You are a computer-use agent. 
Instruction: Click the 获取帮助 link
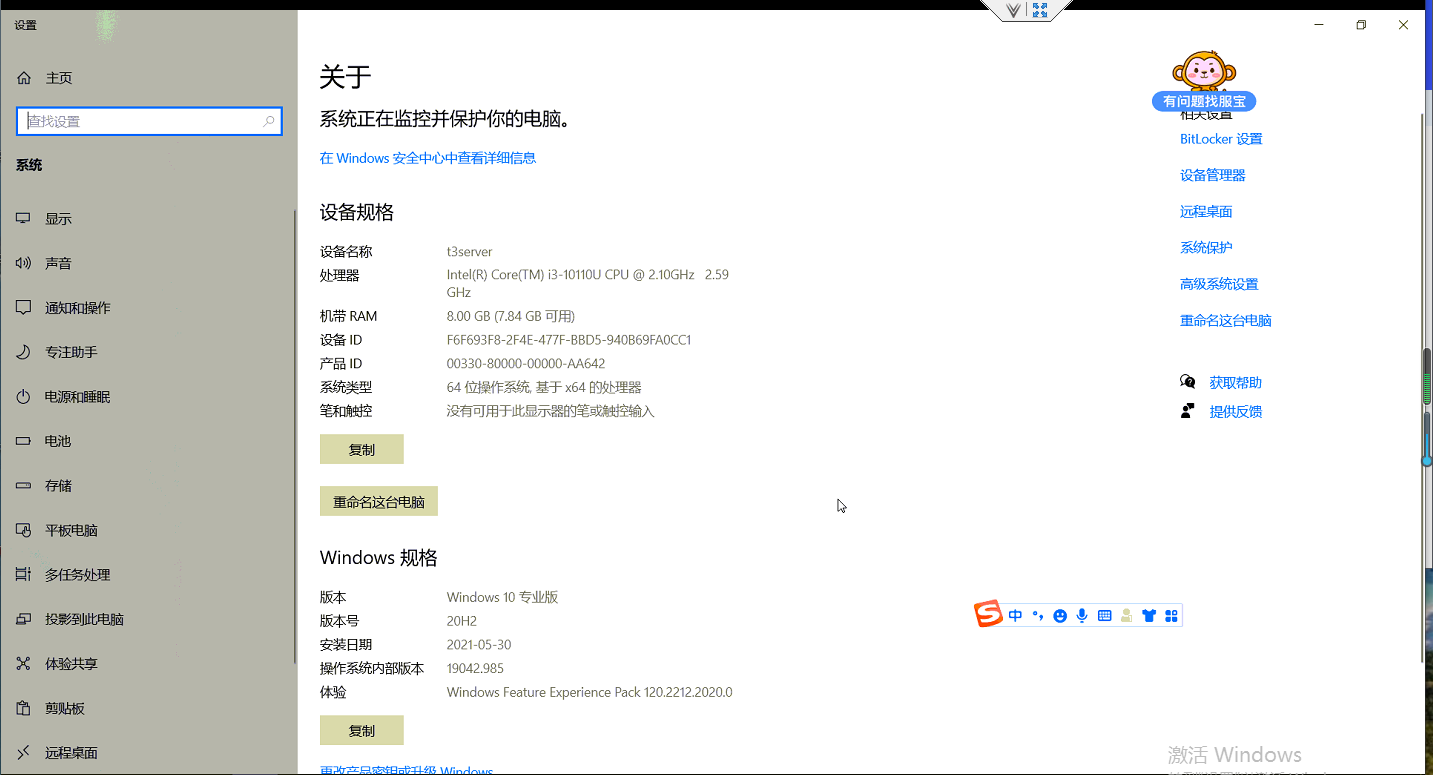point(1236,382)
